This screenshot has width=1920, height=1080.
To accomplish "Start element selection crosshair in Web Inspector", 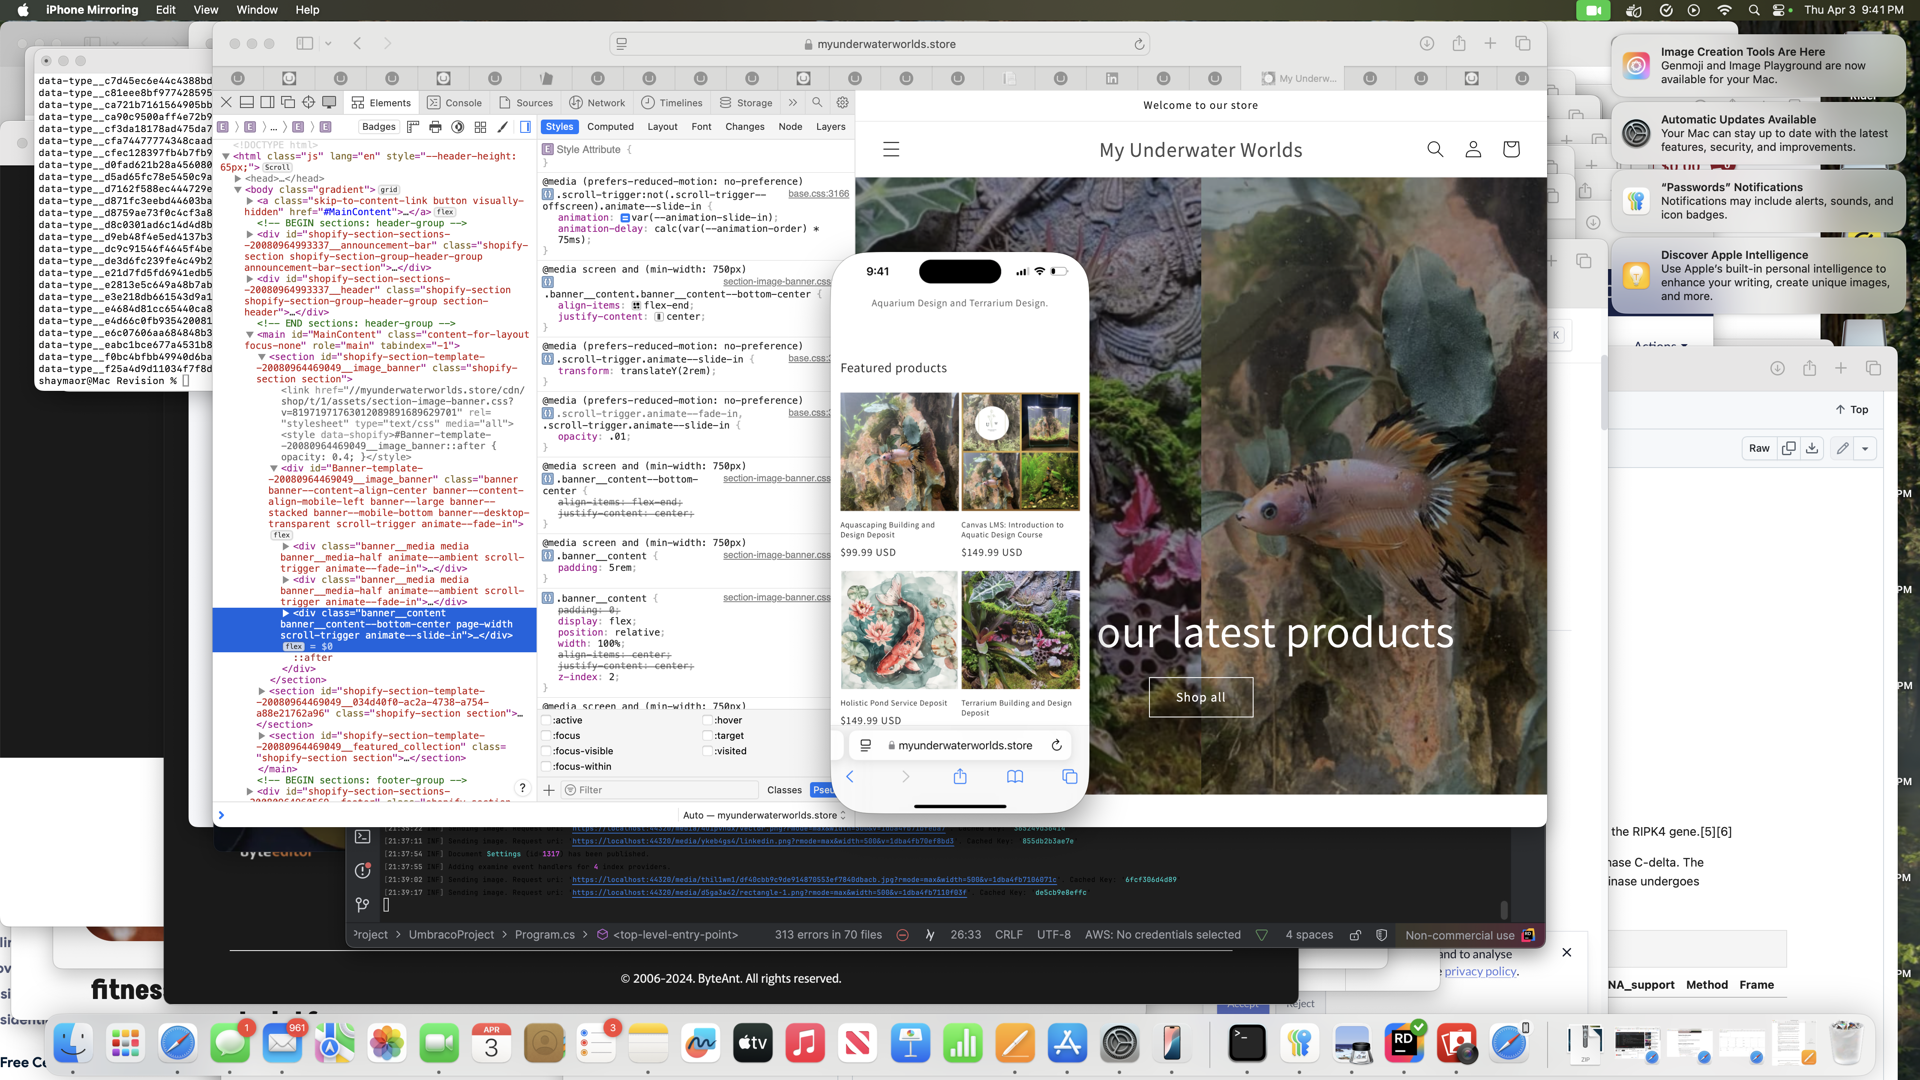I will pos(308,102).
